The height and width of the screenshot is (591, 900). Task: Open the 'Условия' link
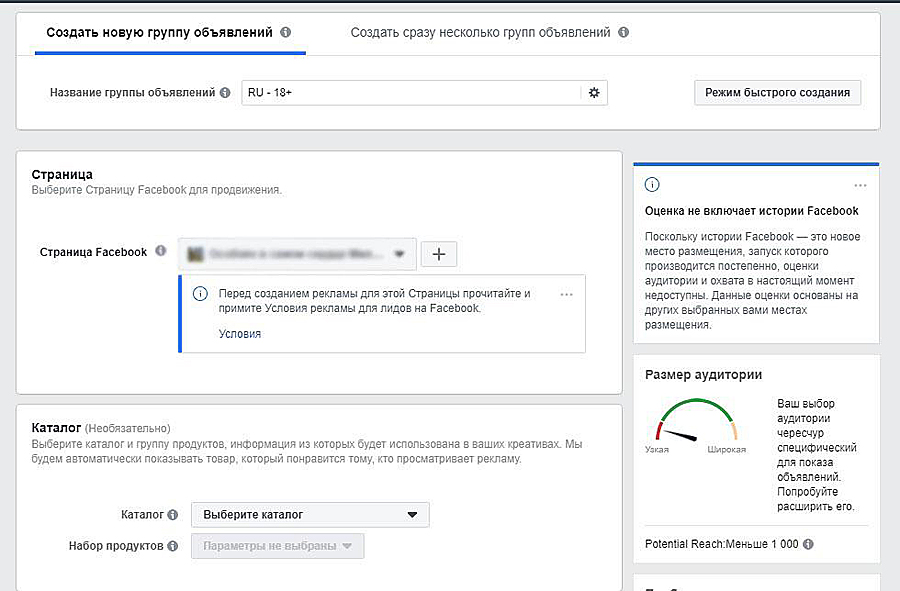click(x=240, y=334)
